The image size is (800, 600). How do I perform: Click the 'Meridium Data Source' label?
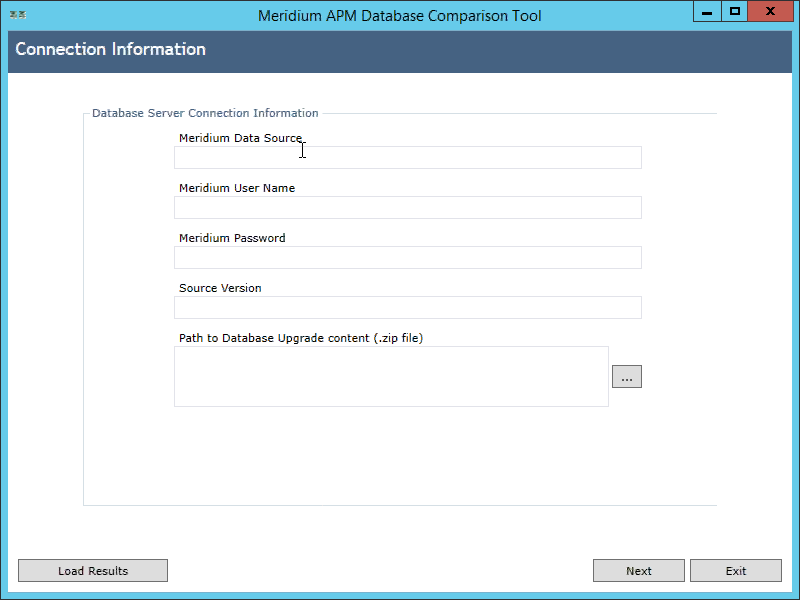tap(240, 138)
